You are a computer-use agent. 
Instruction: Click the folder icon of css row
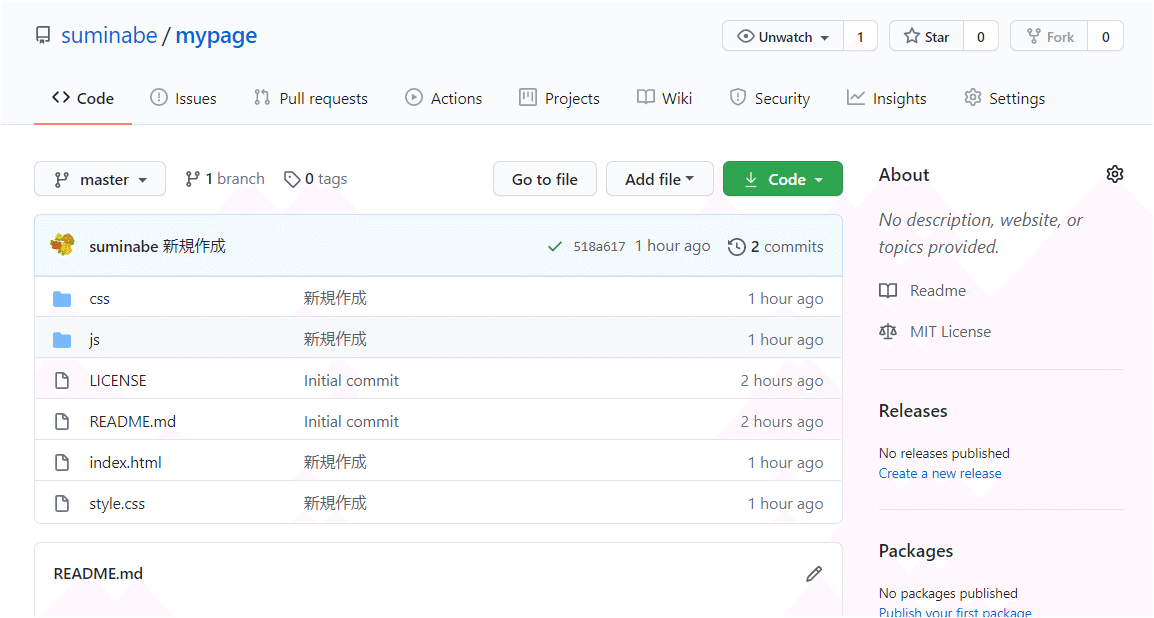point(63,299)
